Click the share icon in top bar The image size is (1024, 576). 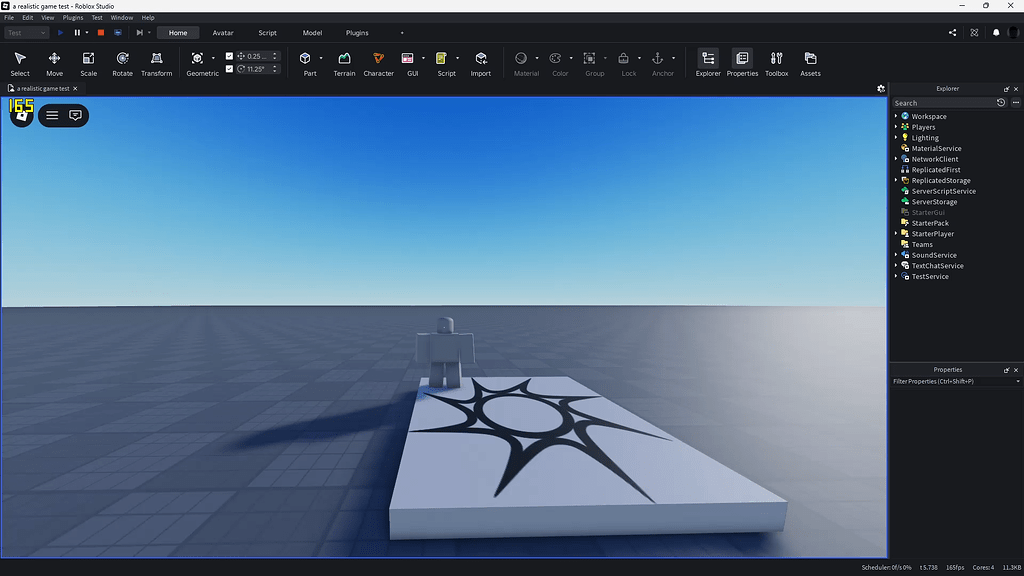[952, 33]
